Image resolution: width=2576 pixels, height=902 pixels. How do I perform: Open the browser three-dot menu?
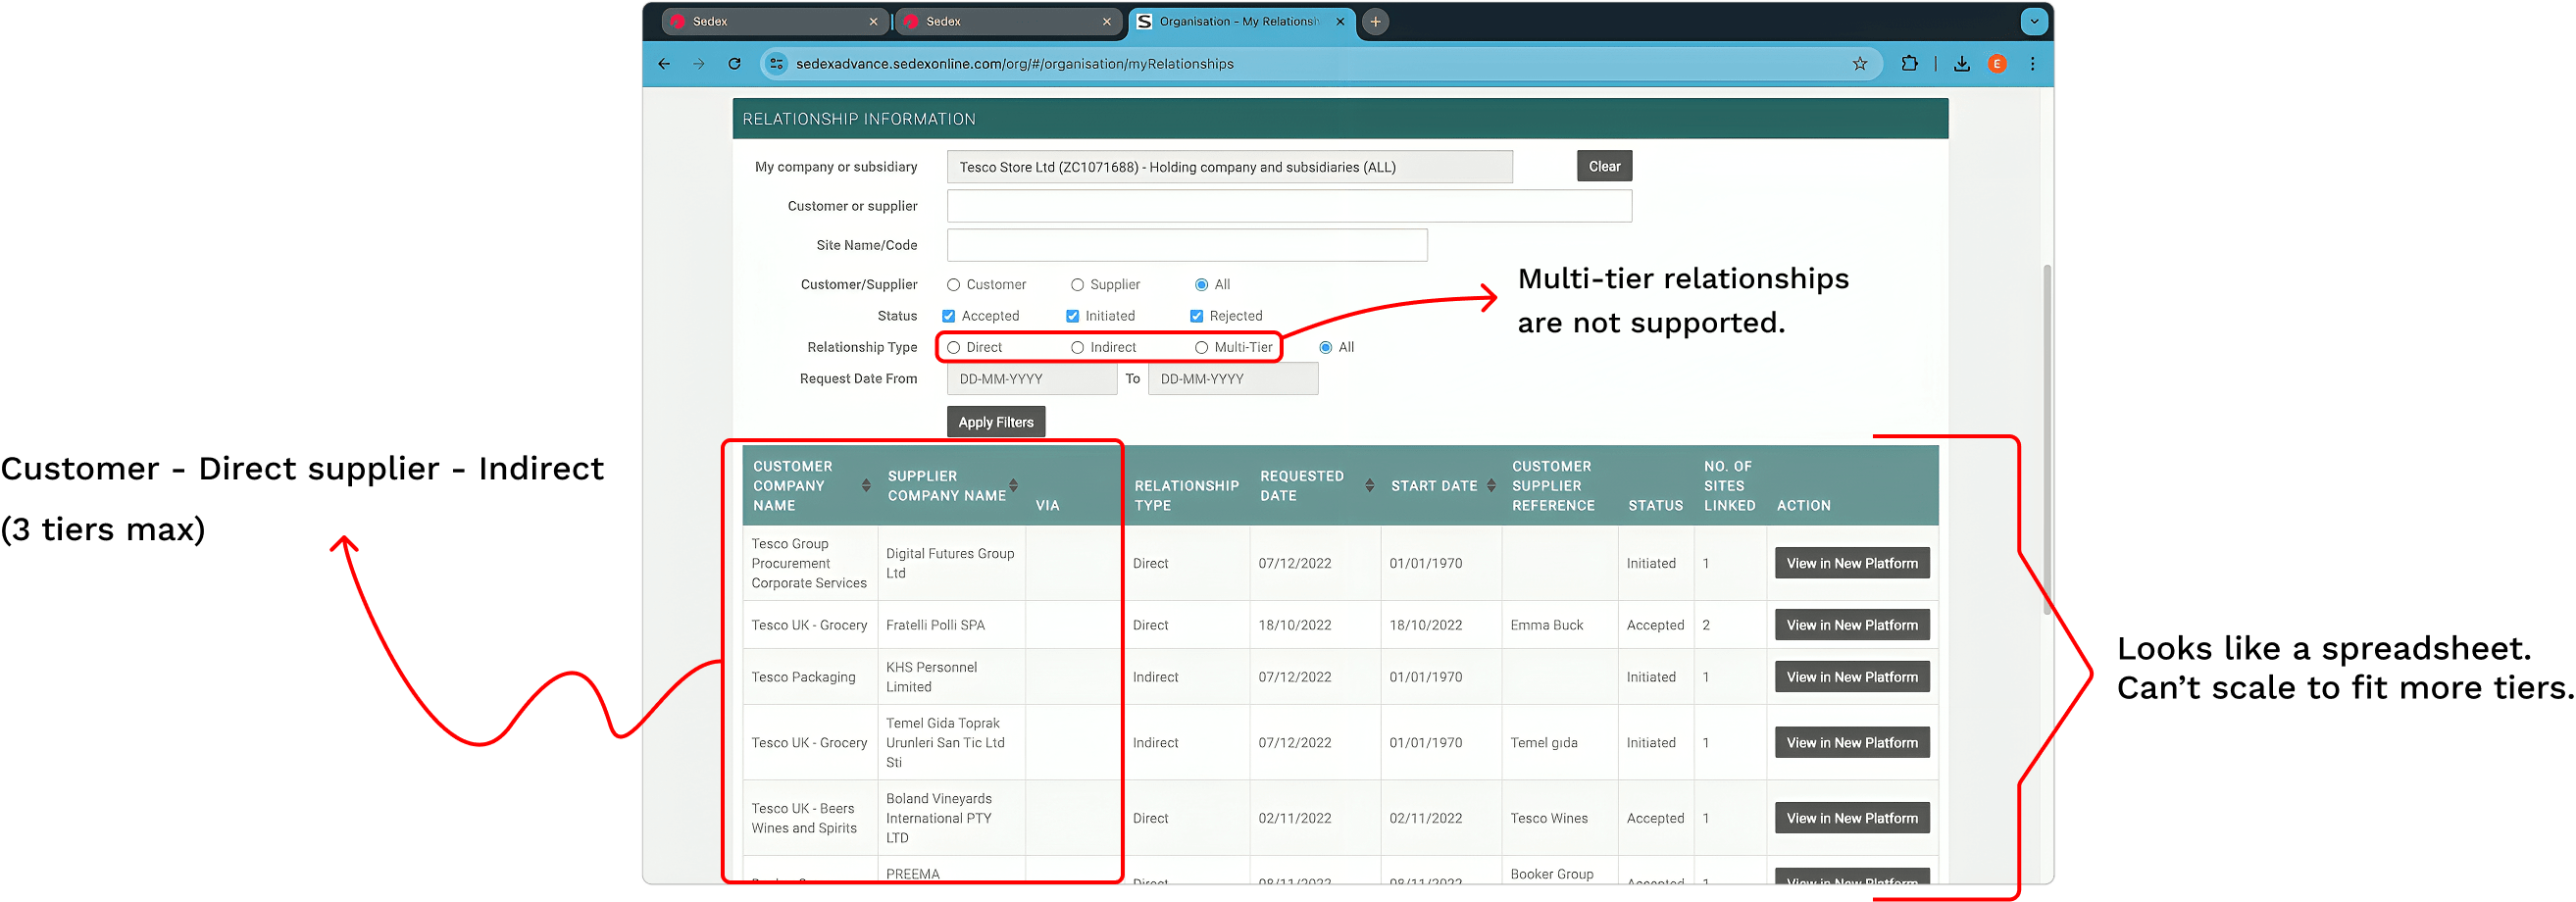click(x=2032, y=64)
